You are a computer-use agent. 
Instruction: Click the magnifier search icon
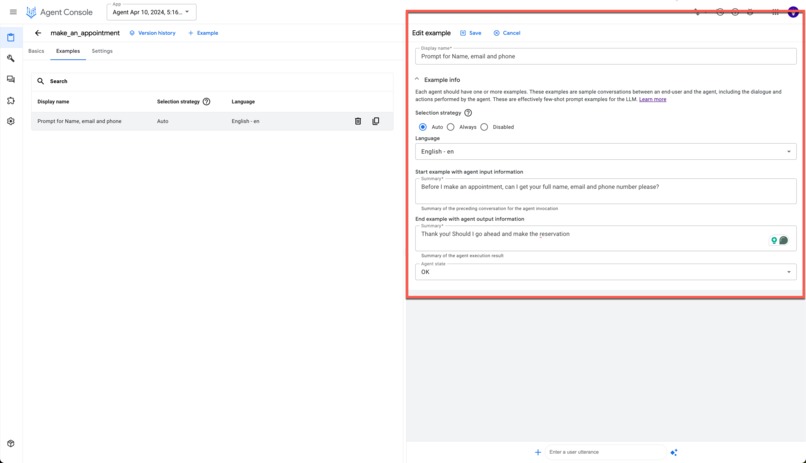tap(41, 81)
